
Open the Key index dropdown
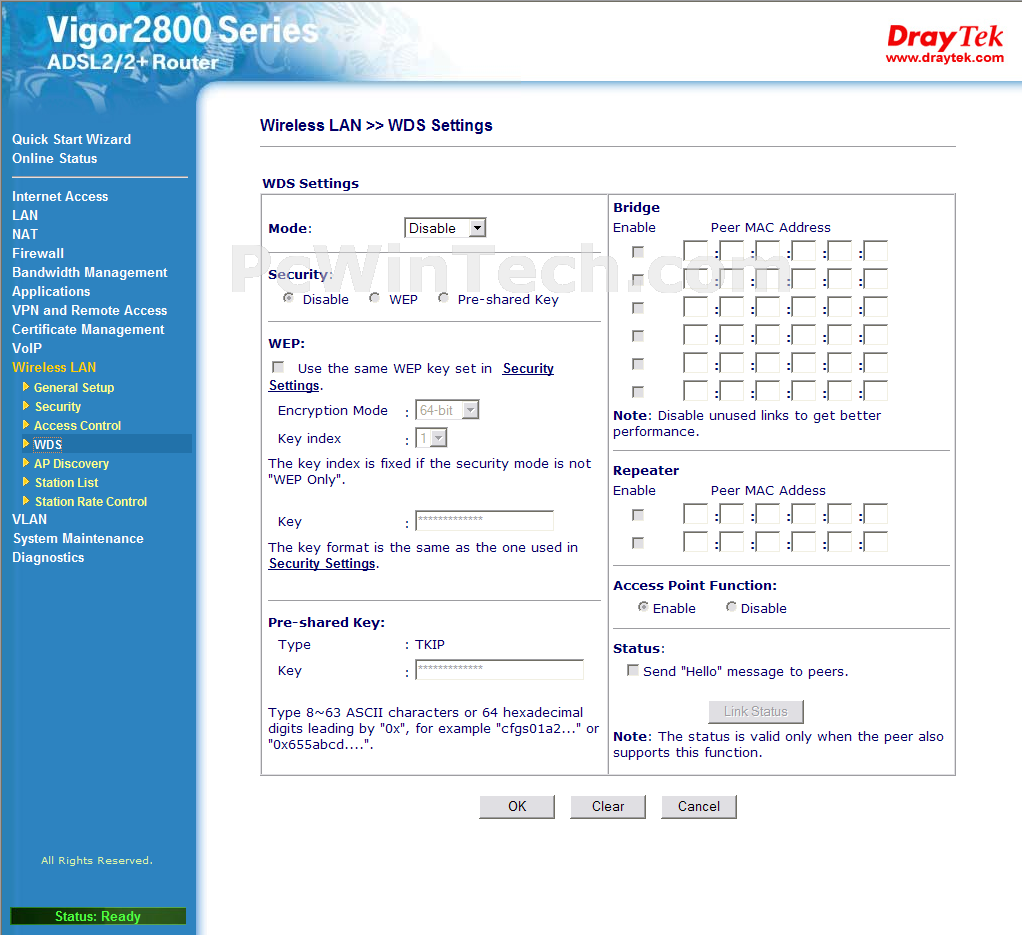431,438
